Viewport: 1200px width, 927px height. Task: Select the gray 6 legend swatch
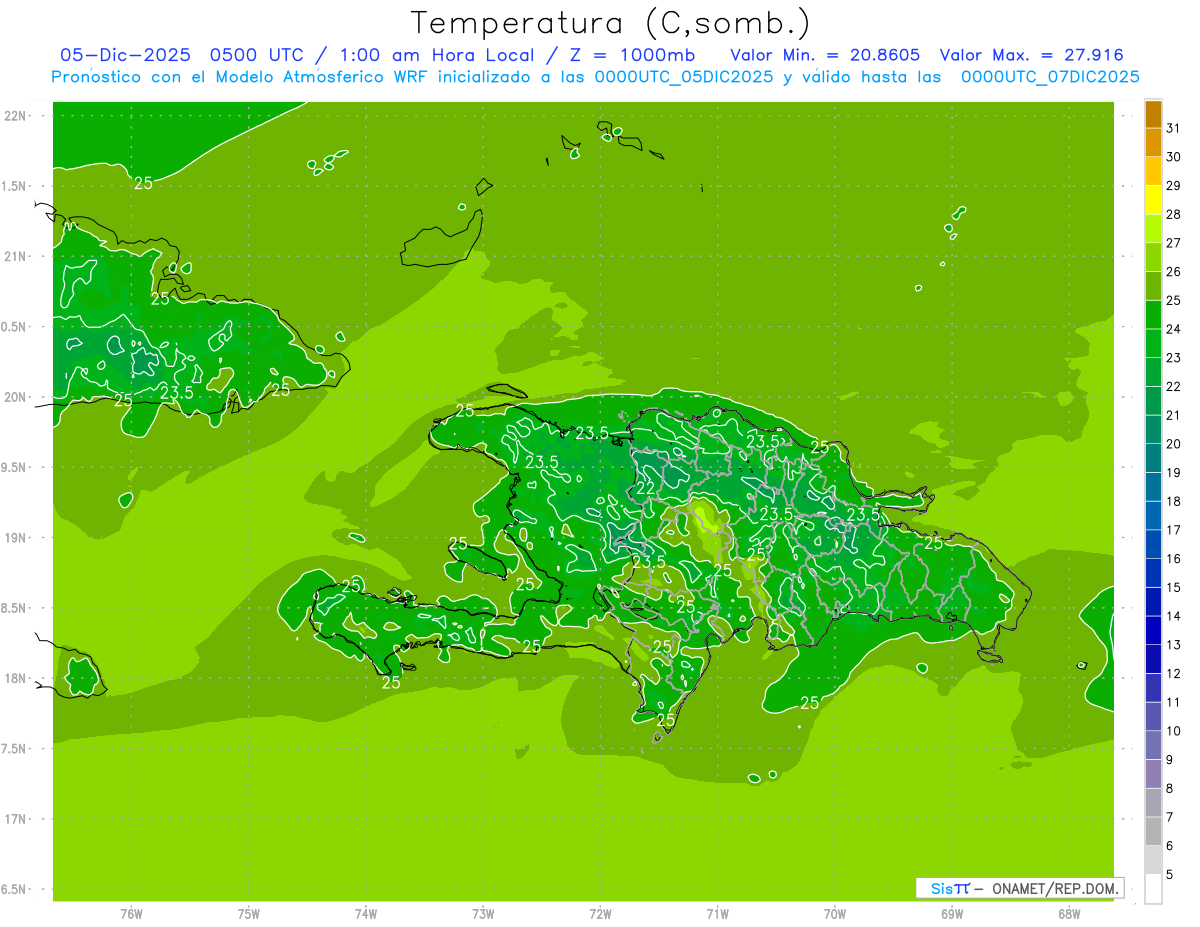pyautogui.click(x=1153, y=860)
